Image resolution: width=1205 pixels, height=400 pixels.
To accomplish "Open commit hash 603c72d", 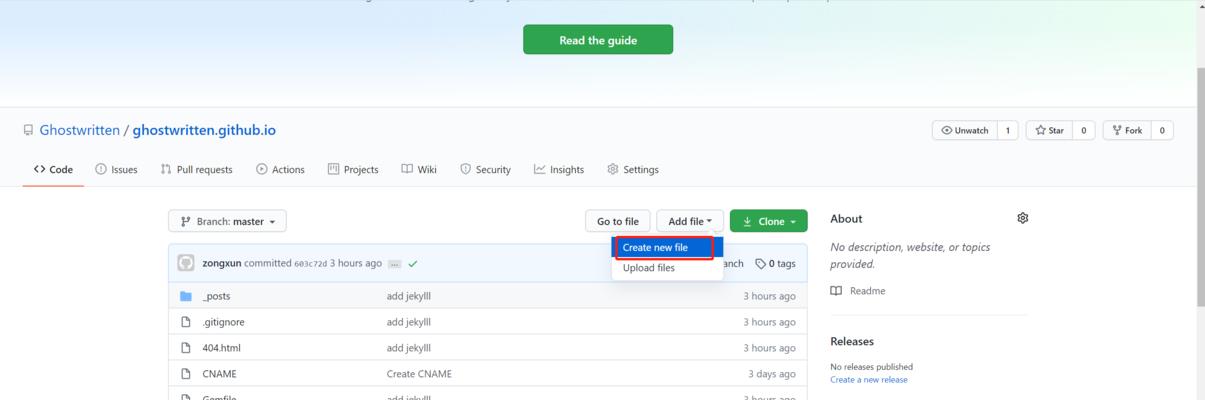I will click(x=310, y=264).
